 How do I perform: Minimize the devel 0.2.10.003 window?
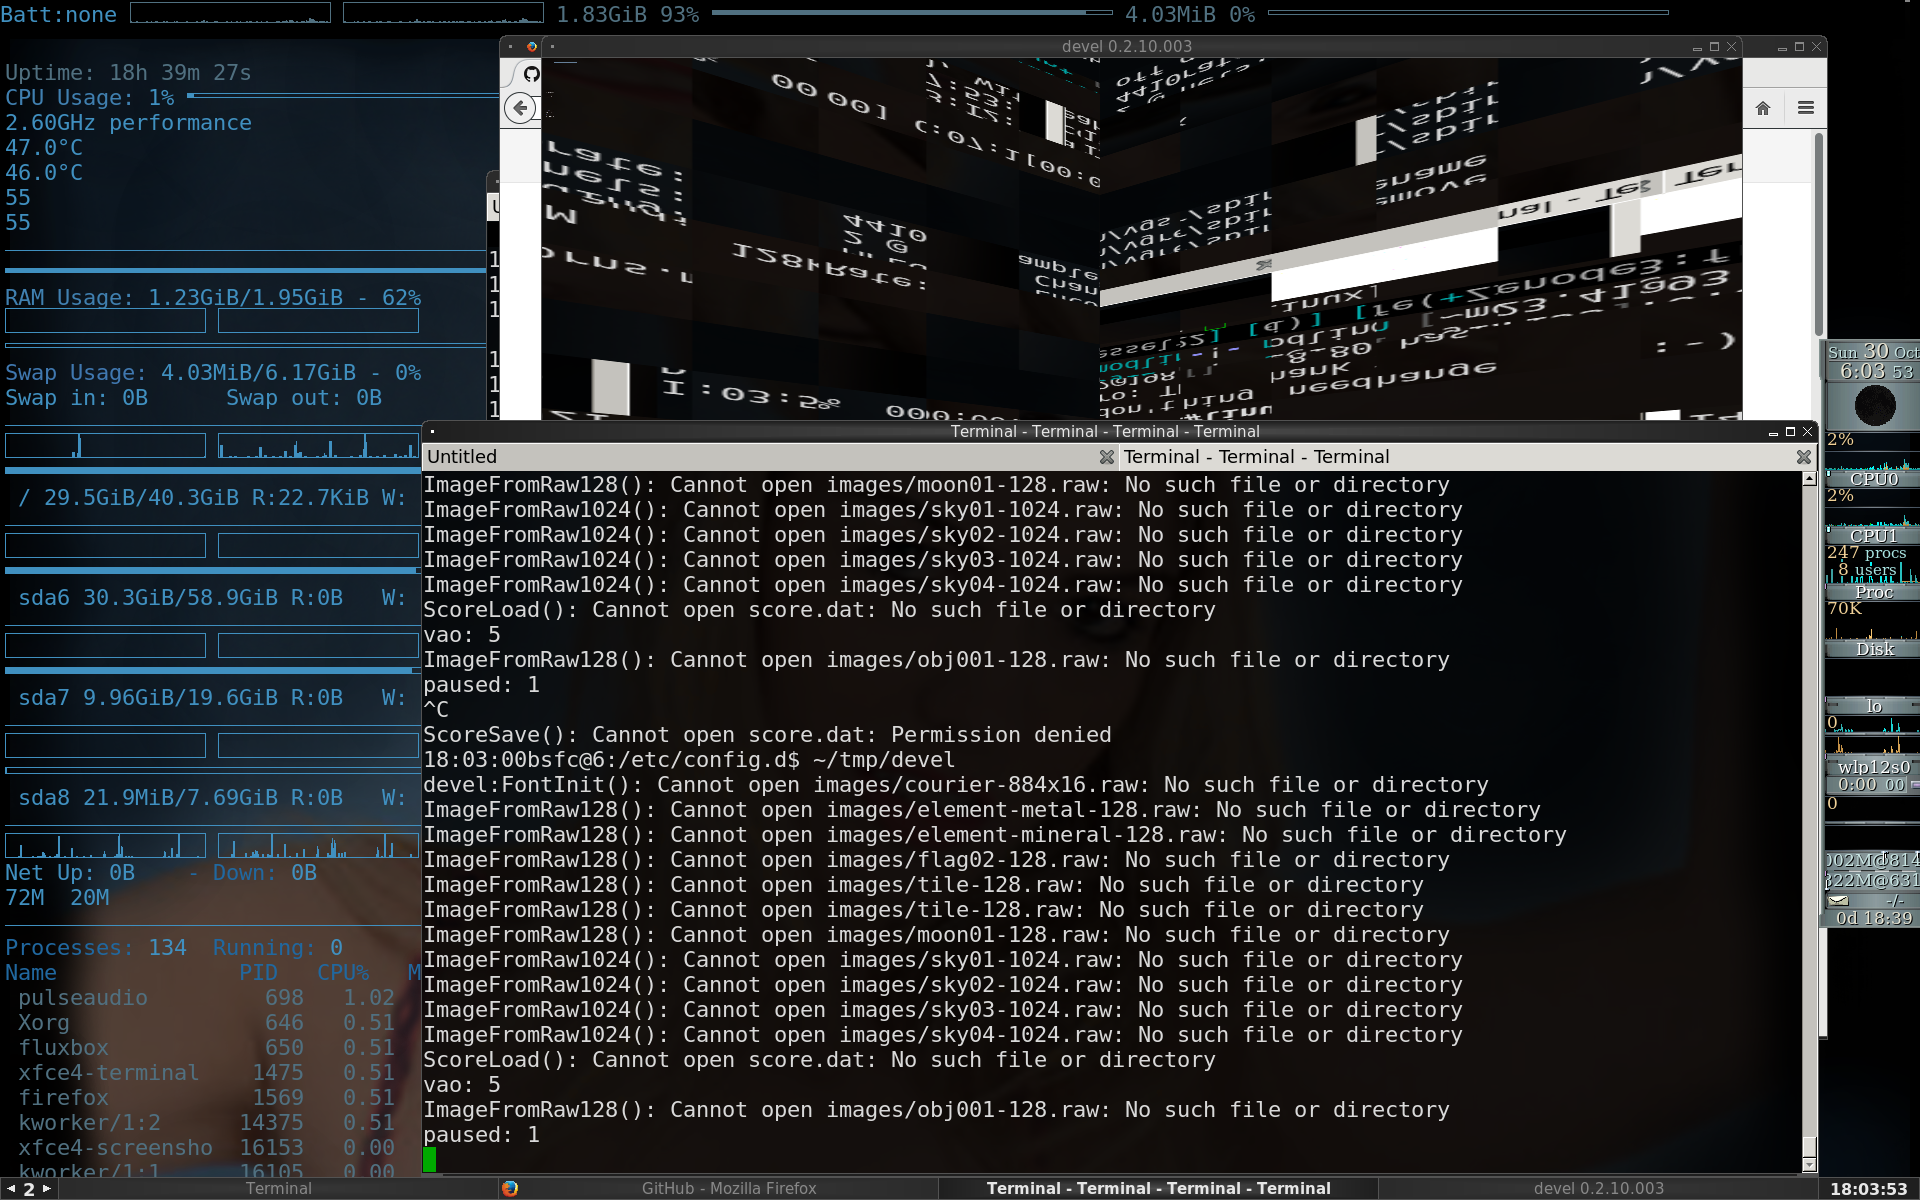point(1697,47)
